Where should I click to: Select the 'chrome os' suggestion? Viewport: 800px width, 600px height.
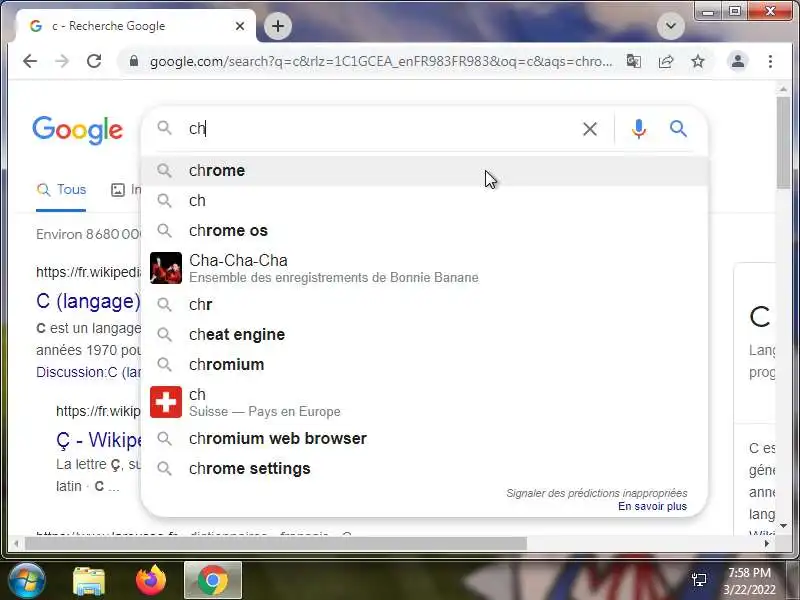pyautogui.click(x=424, y=231)
